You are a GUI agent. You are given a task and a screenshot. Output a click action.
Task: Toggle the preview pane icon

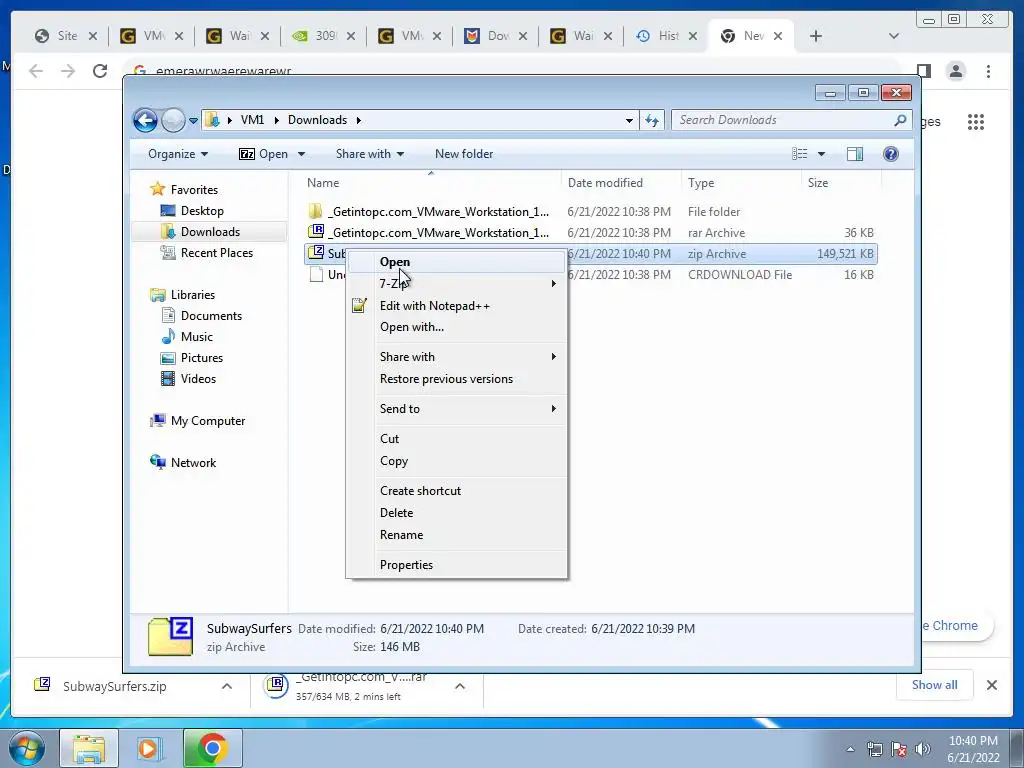point(854,154)
